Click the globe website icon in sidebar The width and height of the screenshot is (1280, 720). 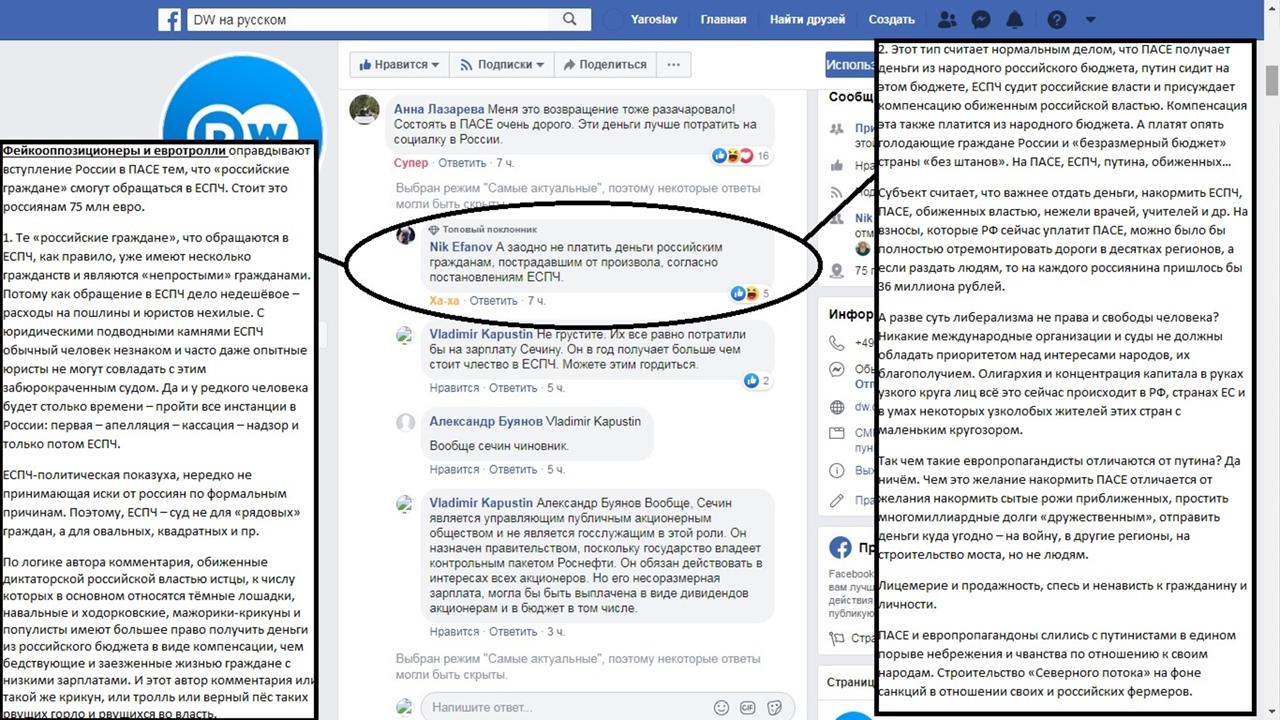point(838,407)
